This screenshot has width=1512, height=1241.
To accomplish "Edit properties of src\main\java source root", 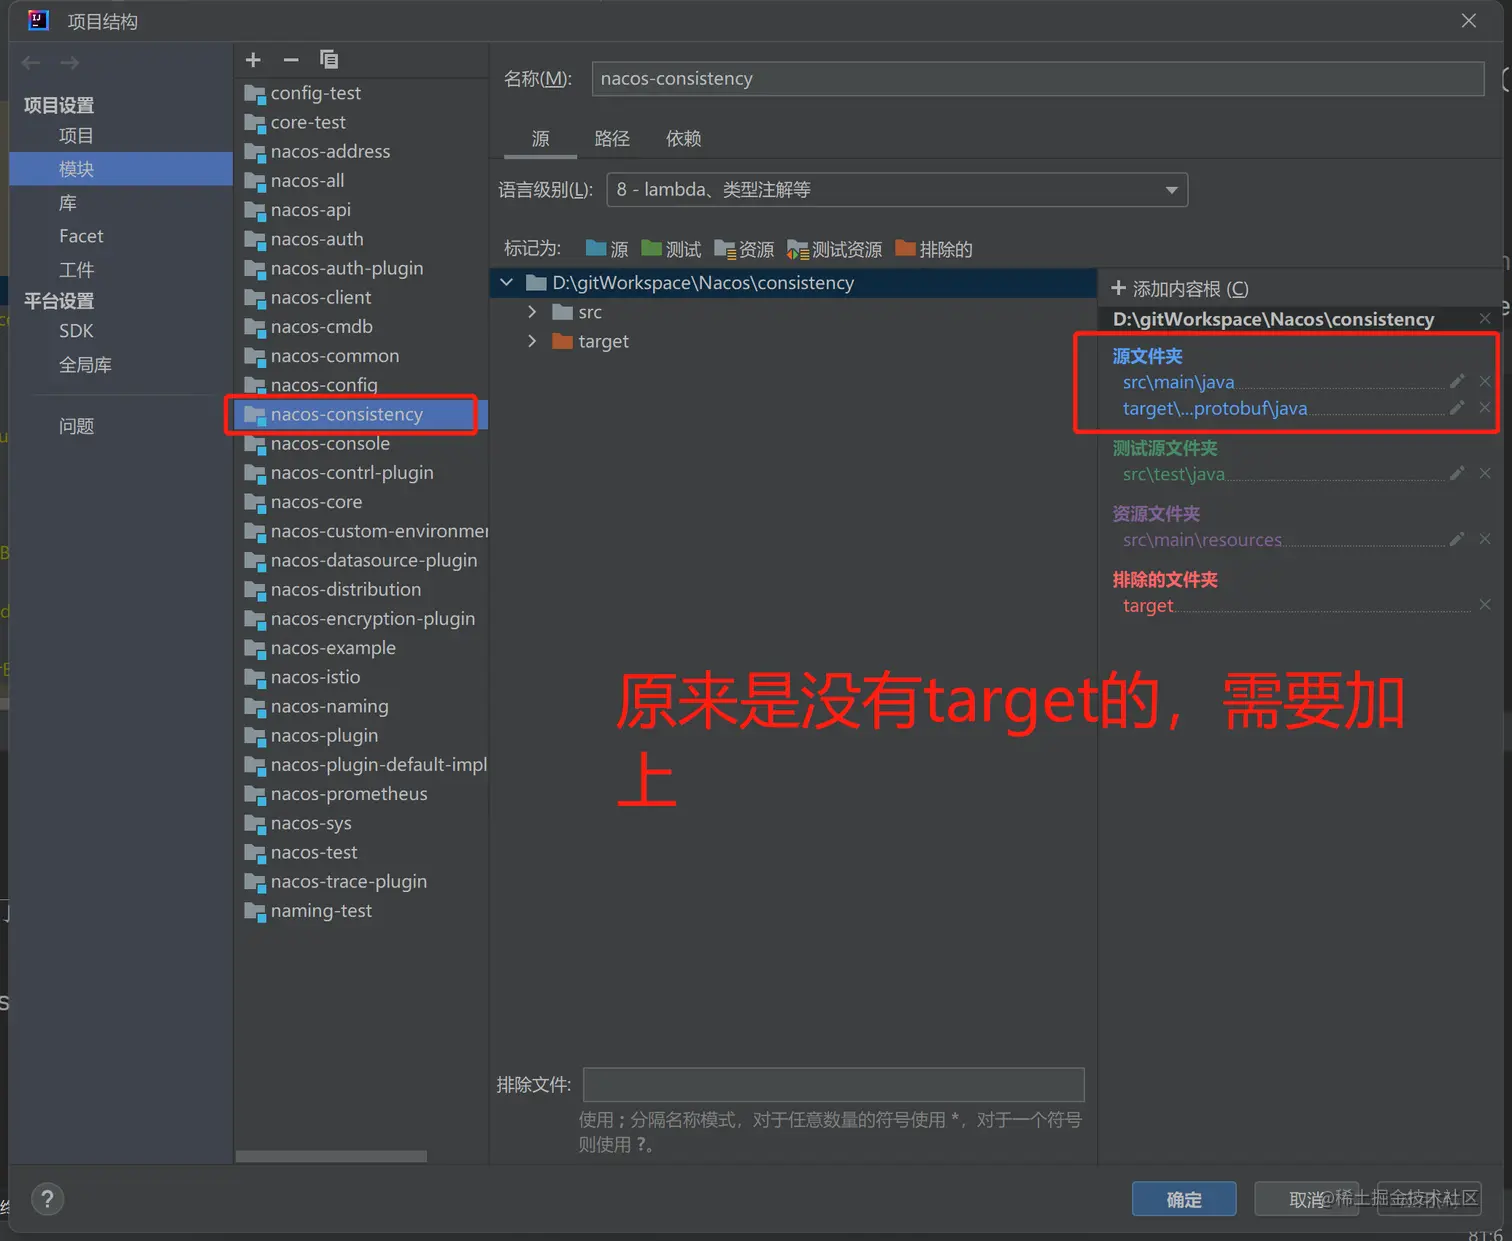I will tap(1457, 381).
